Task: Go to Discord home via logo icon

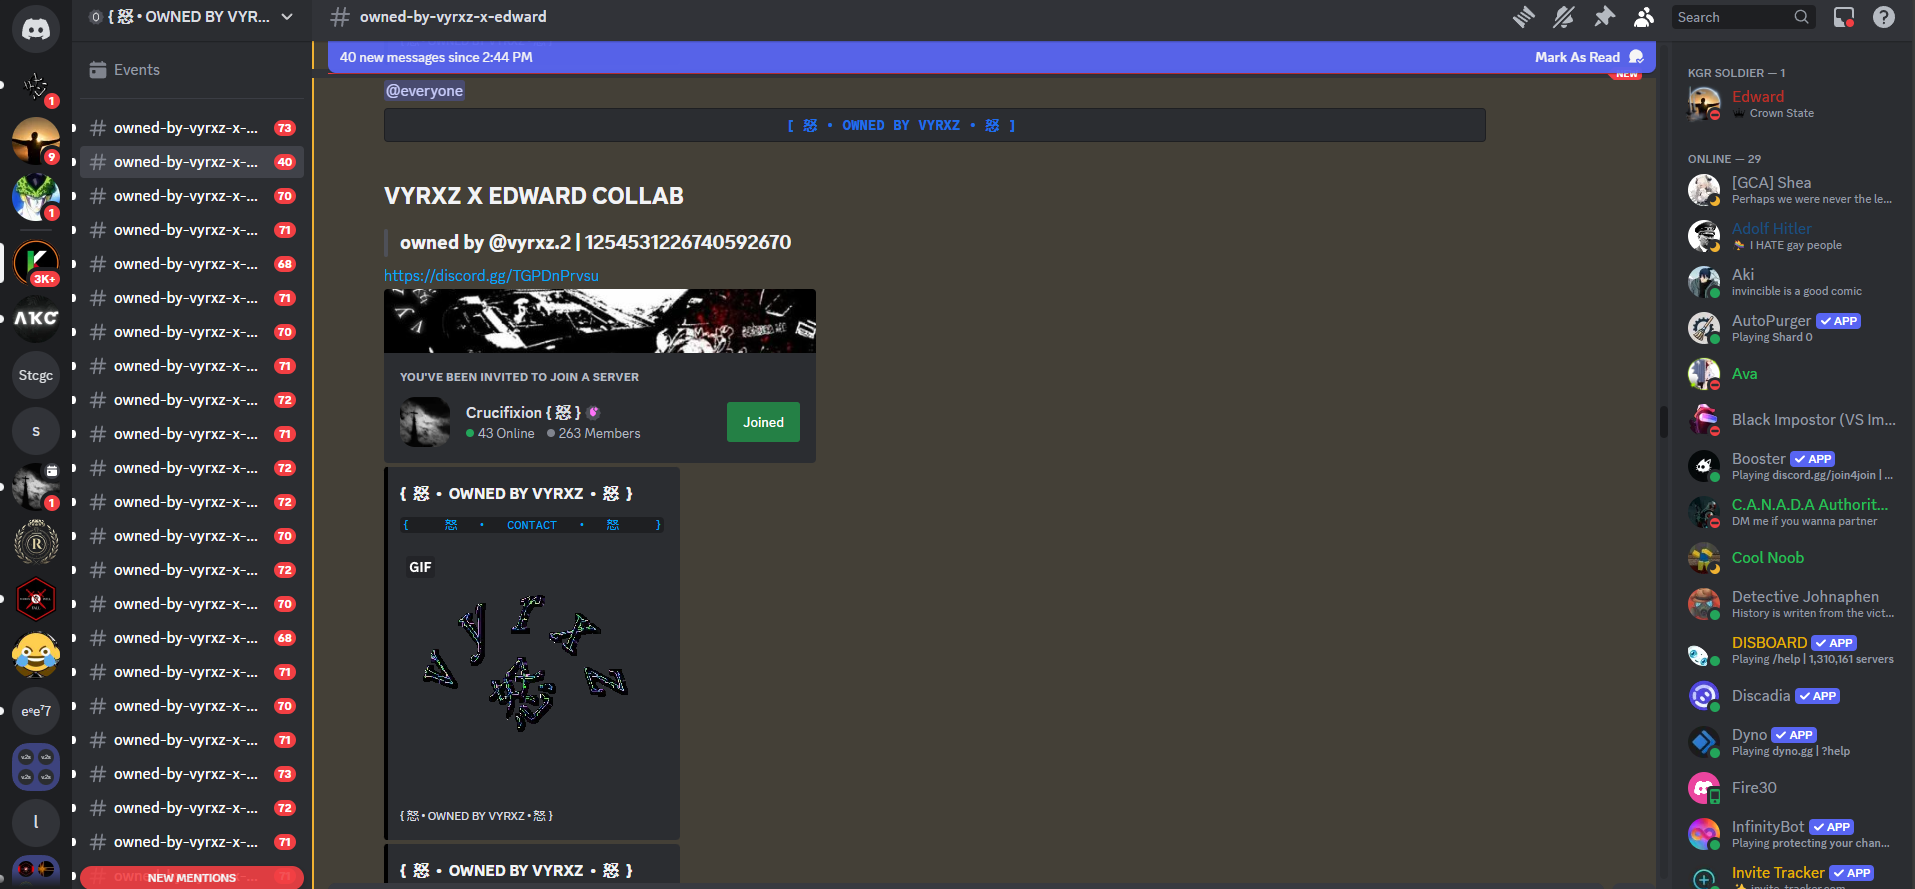Action: (36, 29)
